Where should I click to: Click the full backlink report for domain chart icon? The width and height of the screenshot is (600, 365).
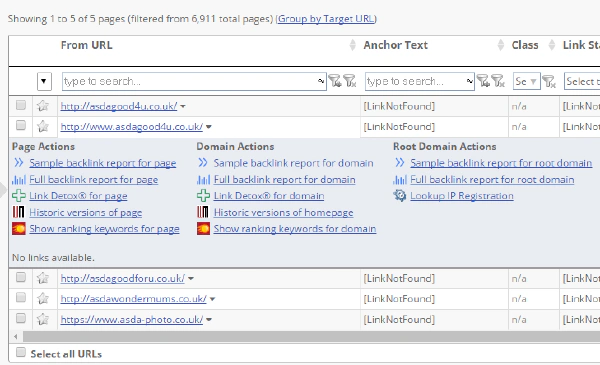203,179
